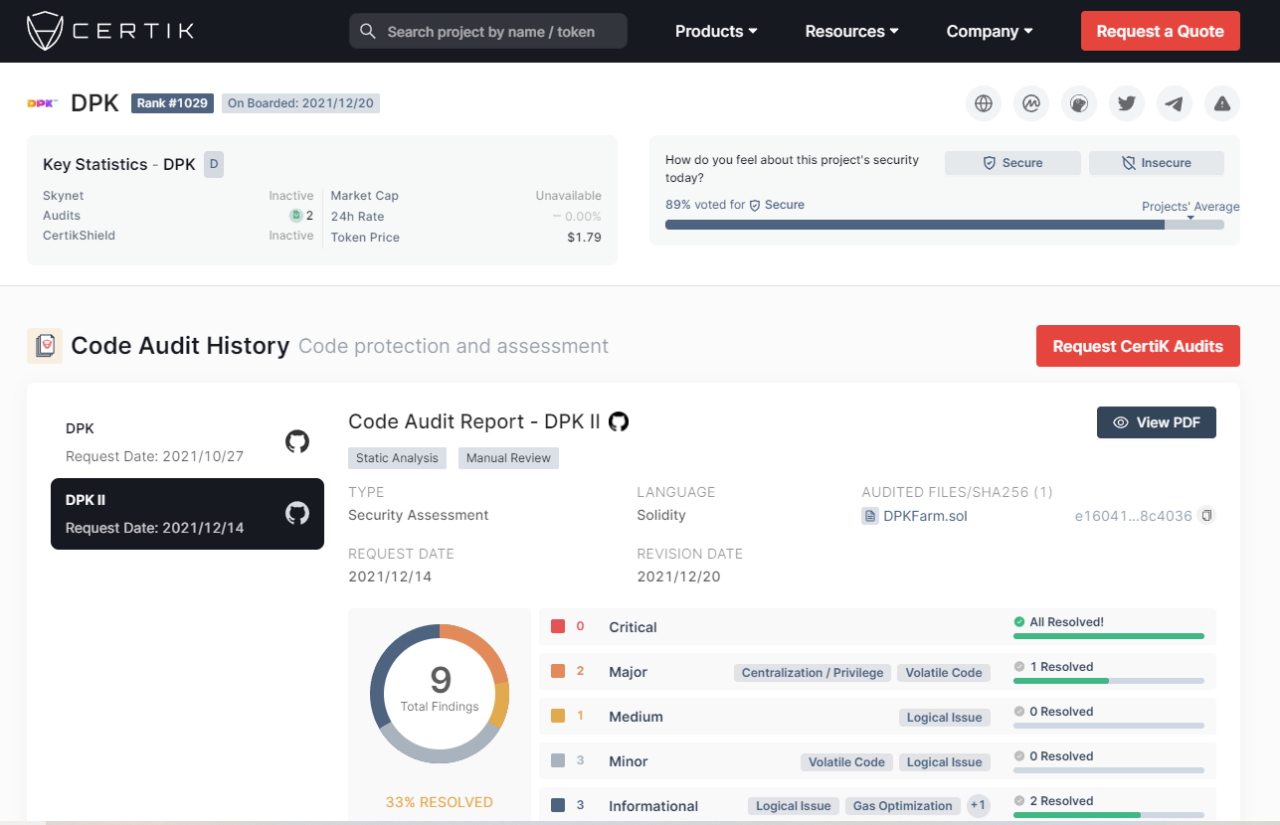This screenshot has width=1280, height=825.
Task: Click the Unavailable market cap value
Action: point(568,196)
